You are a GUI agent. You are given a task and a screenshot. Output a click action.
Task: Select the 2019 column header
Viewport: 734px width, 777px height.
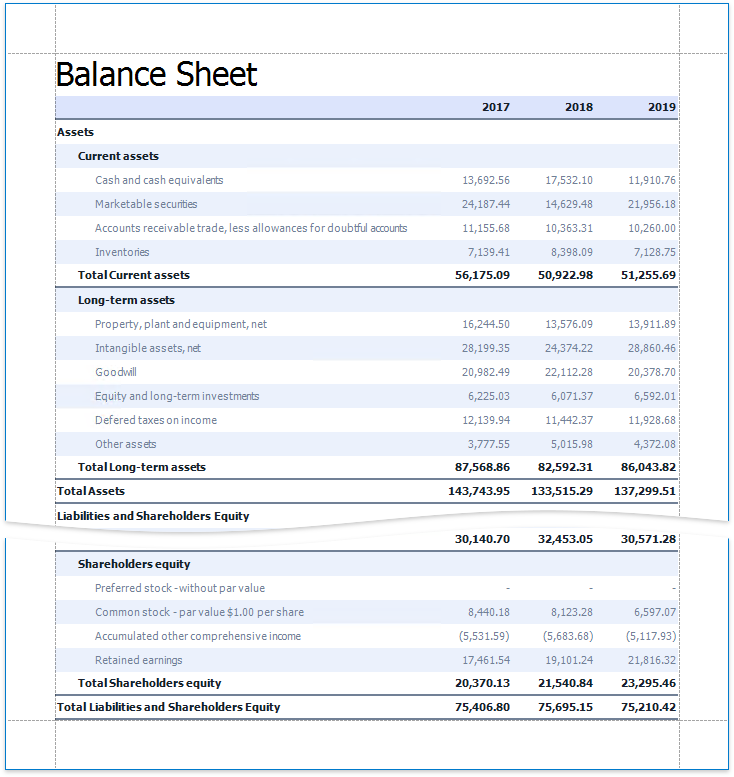pyautogui.click(x=661, y=107)
